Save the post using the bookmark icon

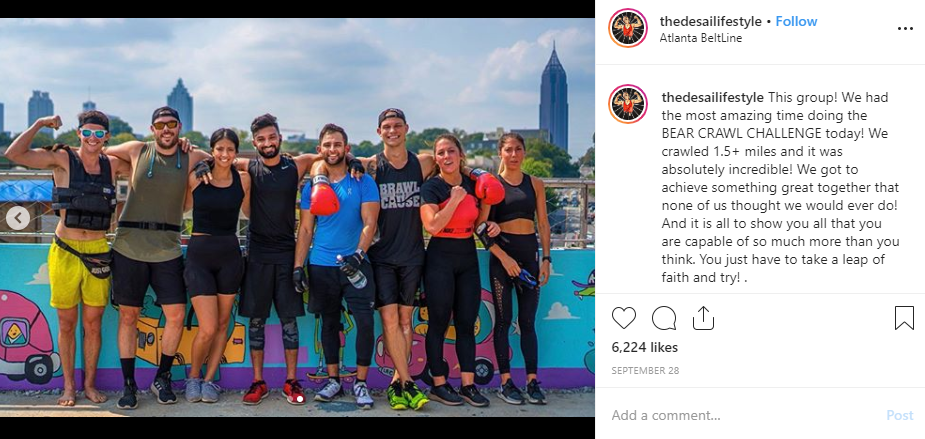(x=904, y=318)
